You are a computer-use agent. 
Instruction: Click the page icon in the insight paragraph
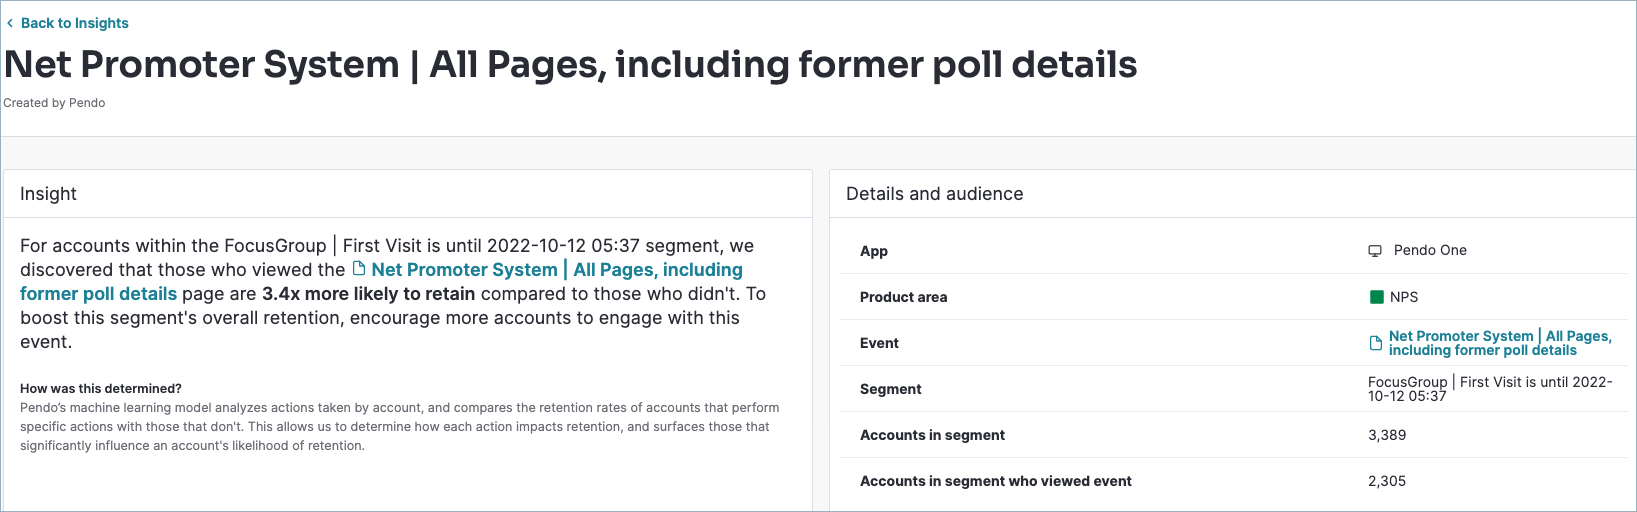coord(359,269)
